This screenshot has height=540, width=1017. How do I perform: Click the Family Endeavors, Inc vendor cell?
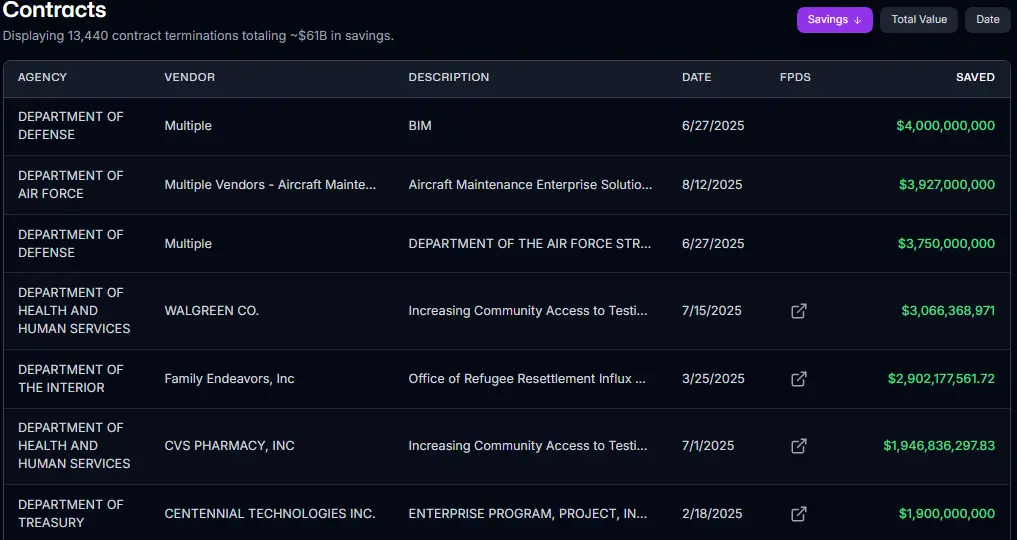click(x=230, y=379)
